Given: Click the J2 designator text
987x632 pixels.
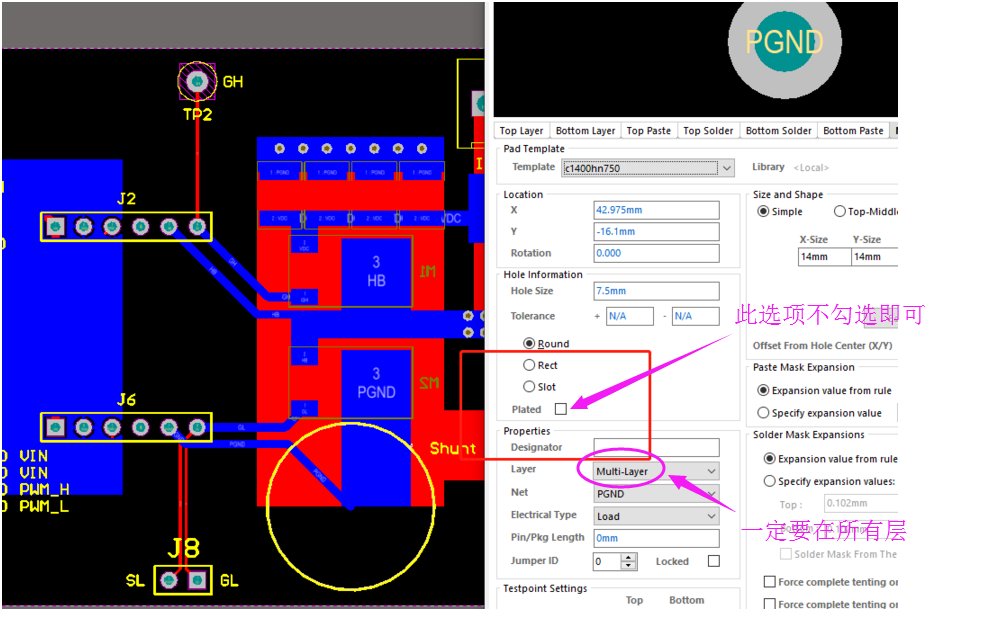Looking at the screenshot, I should (x=127, y=199).
